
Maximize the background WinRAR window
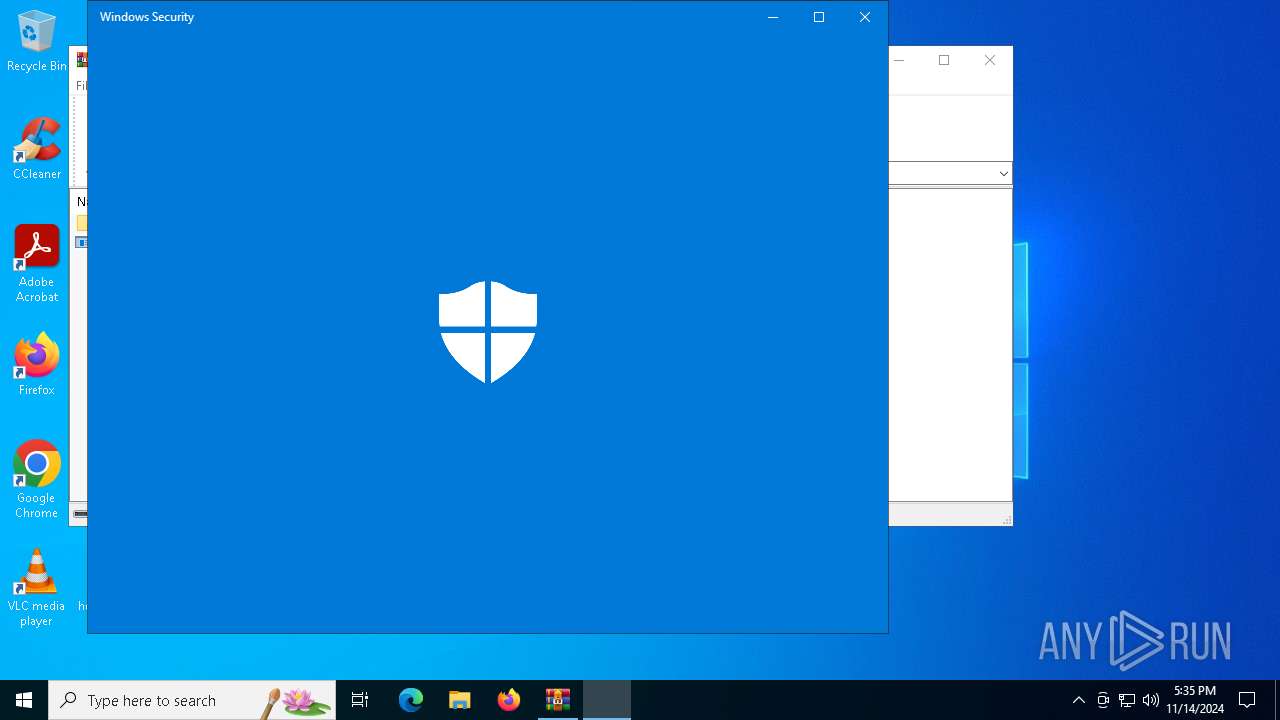[944, 61]
